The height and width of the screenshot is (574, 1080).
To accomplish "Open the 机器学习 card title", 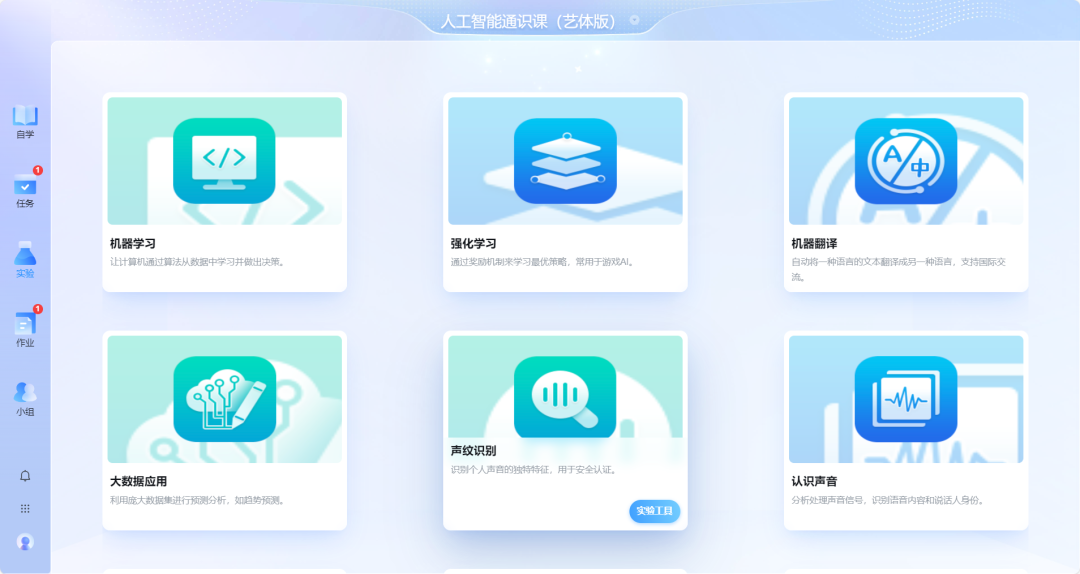I will pos(133,244).
